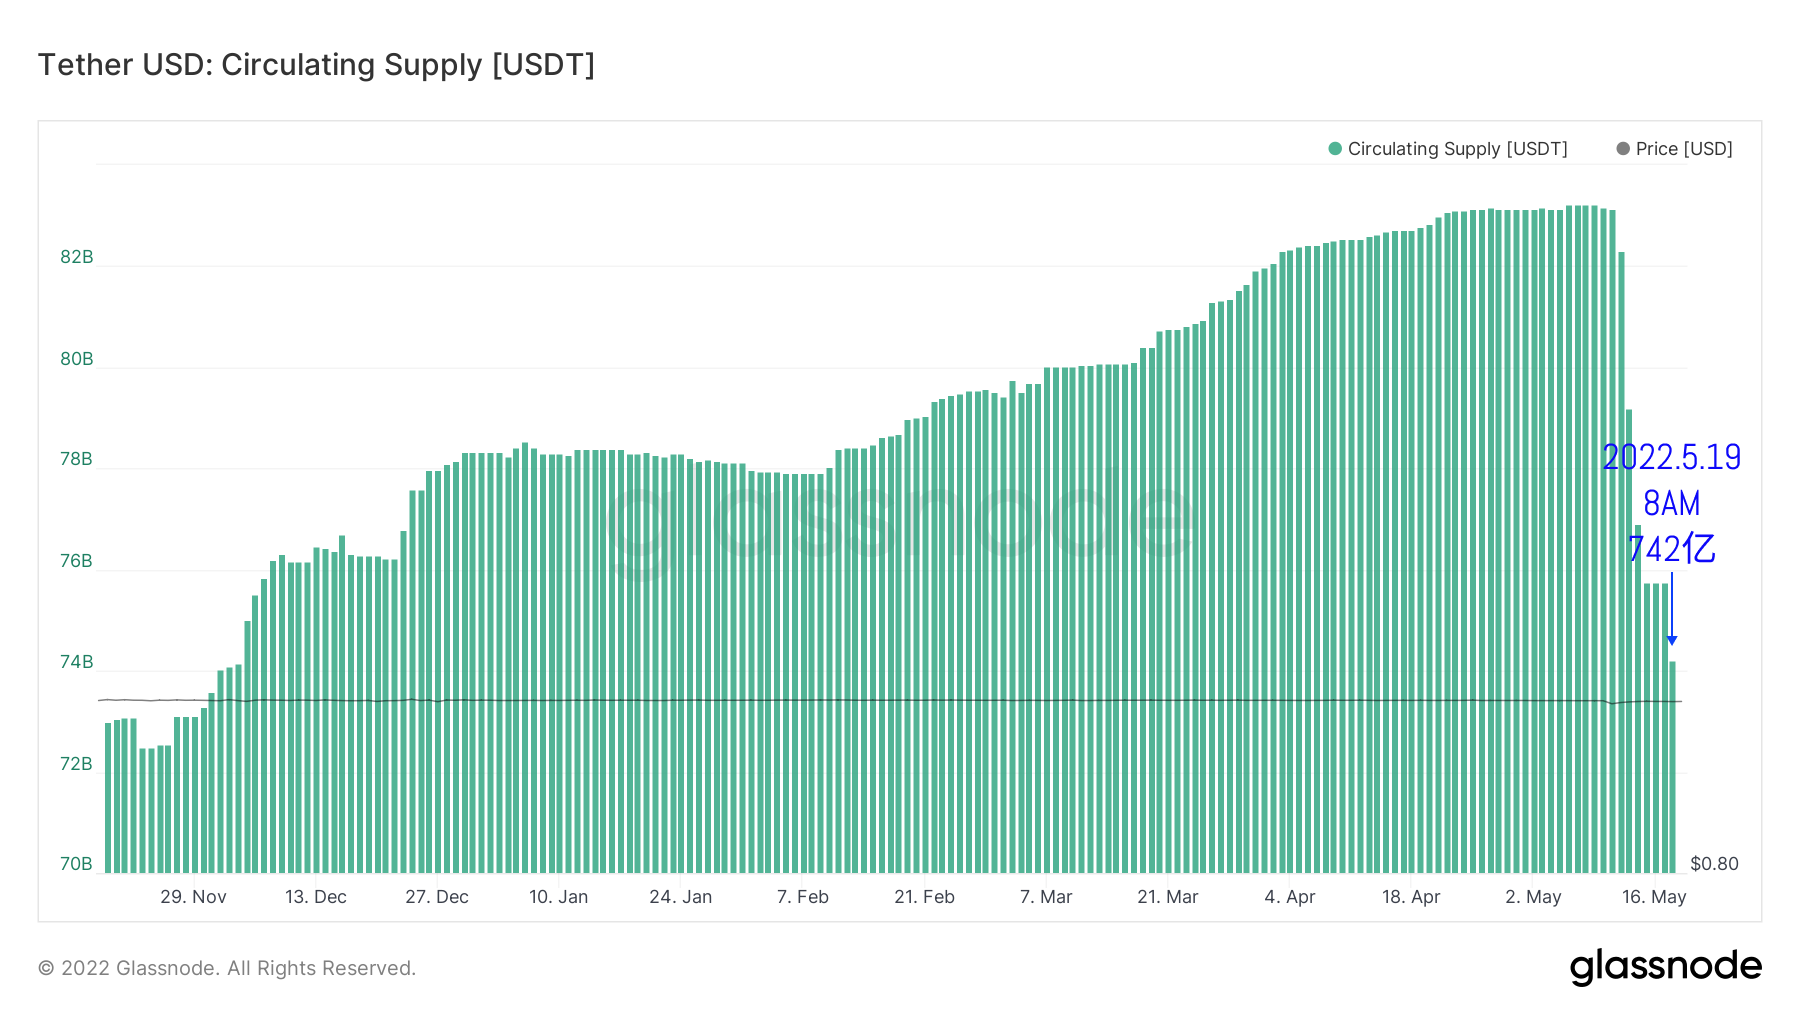Click the 16. May date label

[x=1654, y=897]
